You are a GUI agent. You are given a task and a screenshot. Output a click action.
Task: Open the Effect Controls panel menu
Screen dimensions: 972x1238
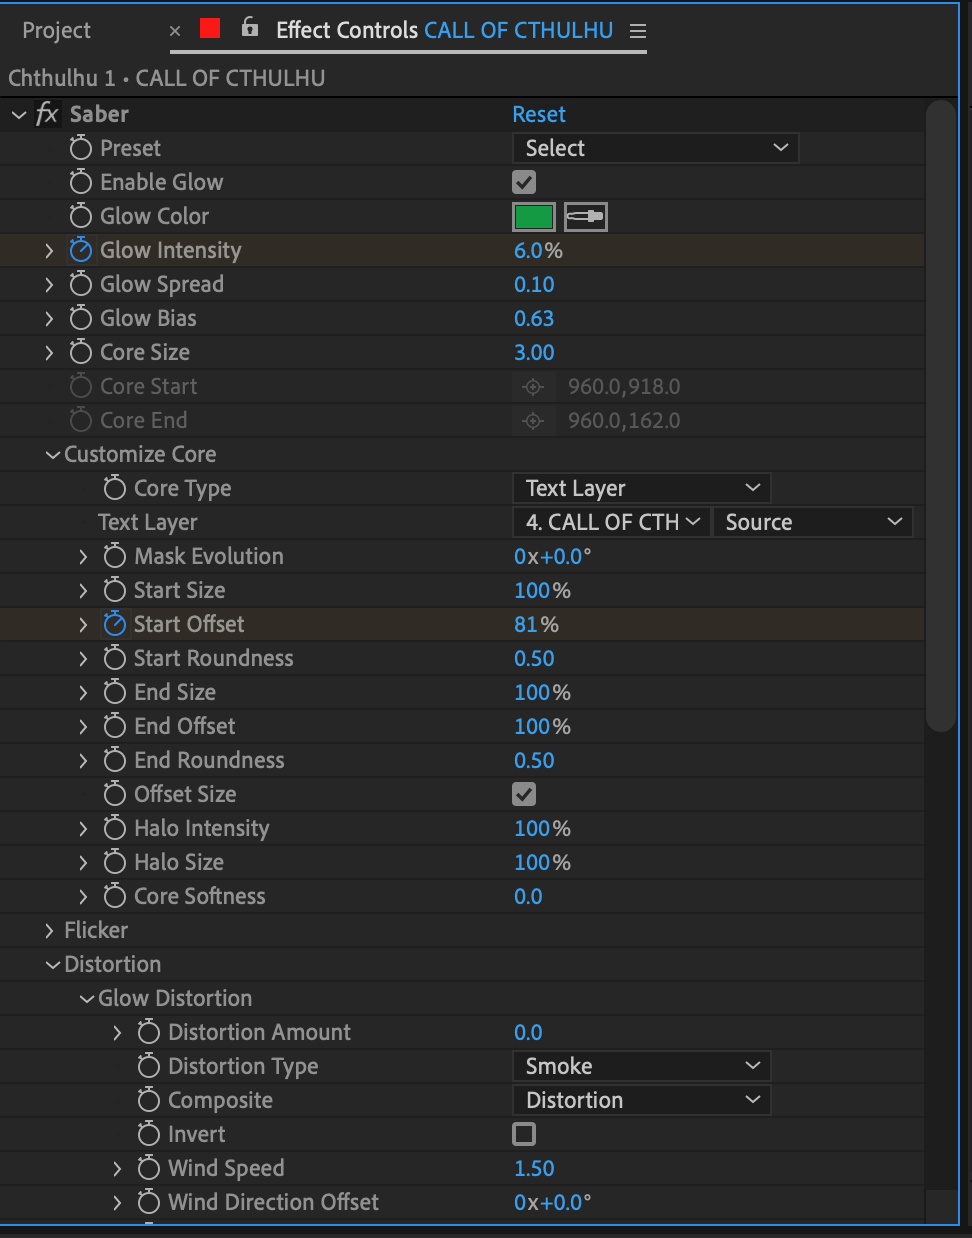[x=638, y=31]
